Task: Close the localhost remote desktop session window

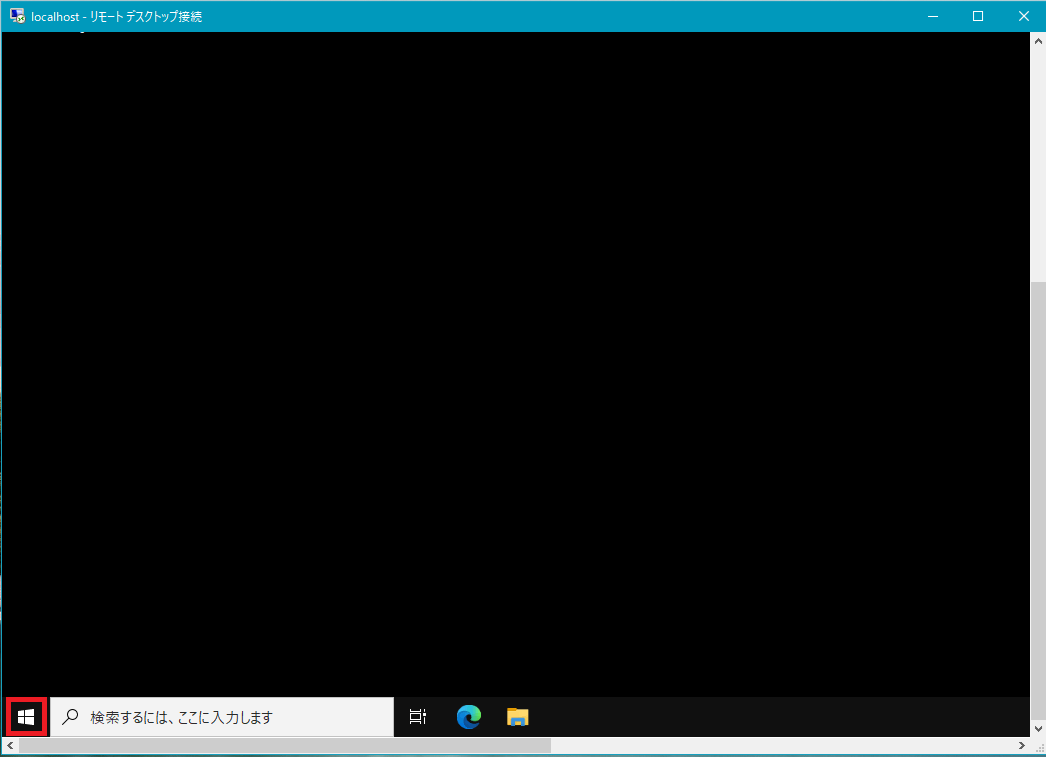Action: [x=1024, y=16]
